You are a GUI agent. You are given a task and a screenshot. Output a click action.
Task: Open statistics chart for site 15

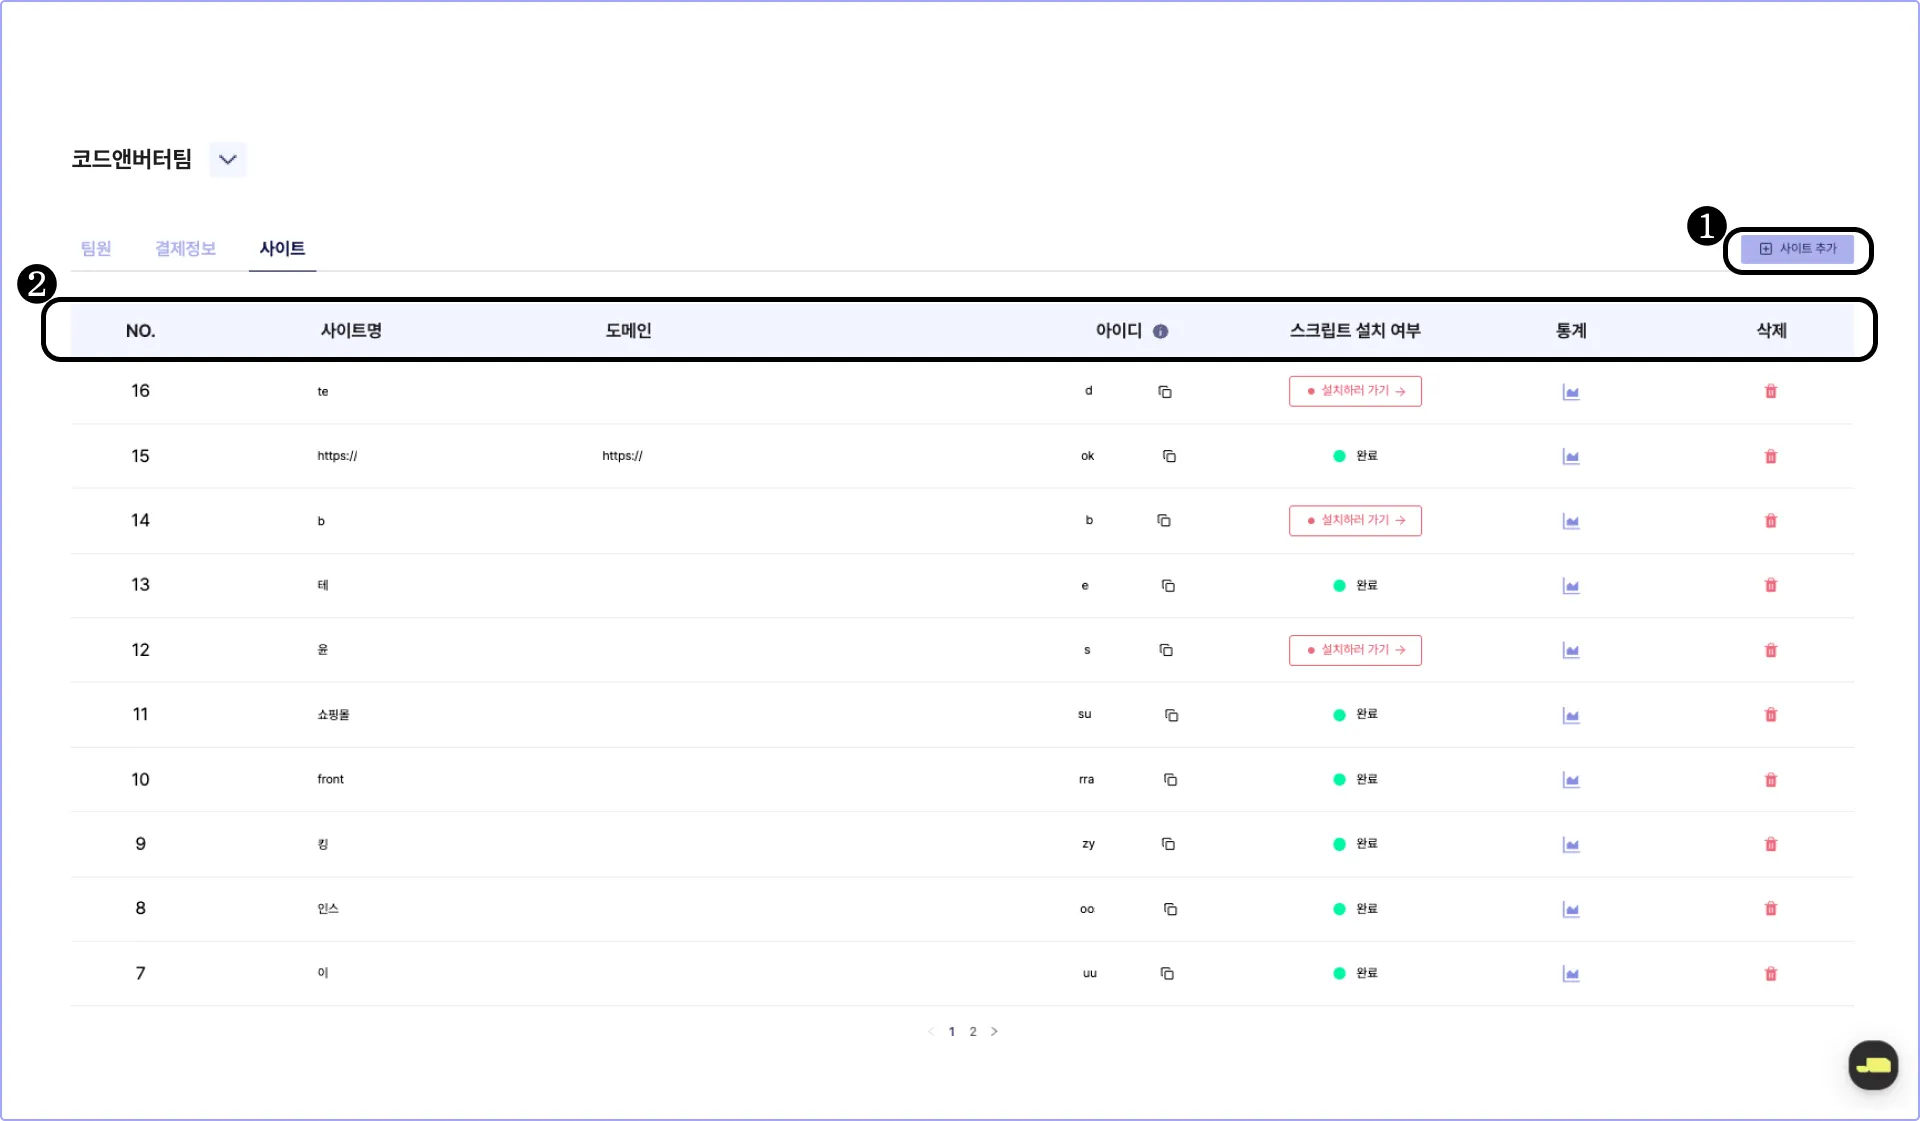coord(1571,457)
